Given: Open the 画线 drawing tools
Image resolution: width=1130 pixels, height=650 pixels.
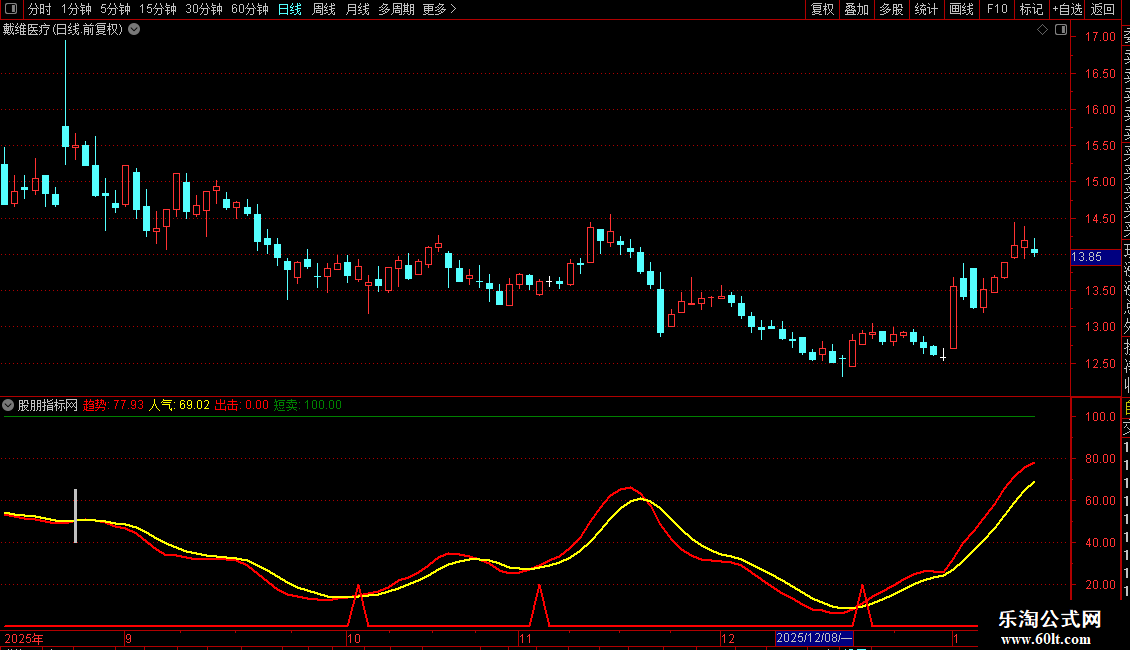Looking at the screenshot, I should pos(961,9).
